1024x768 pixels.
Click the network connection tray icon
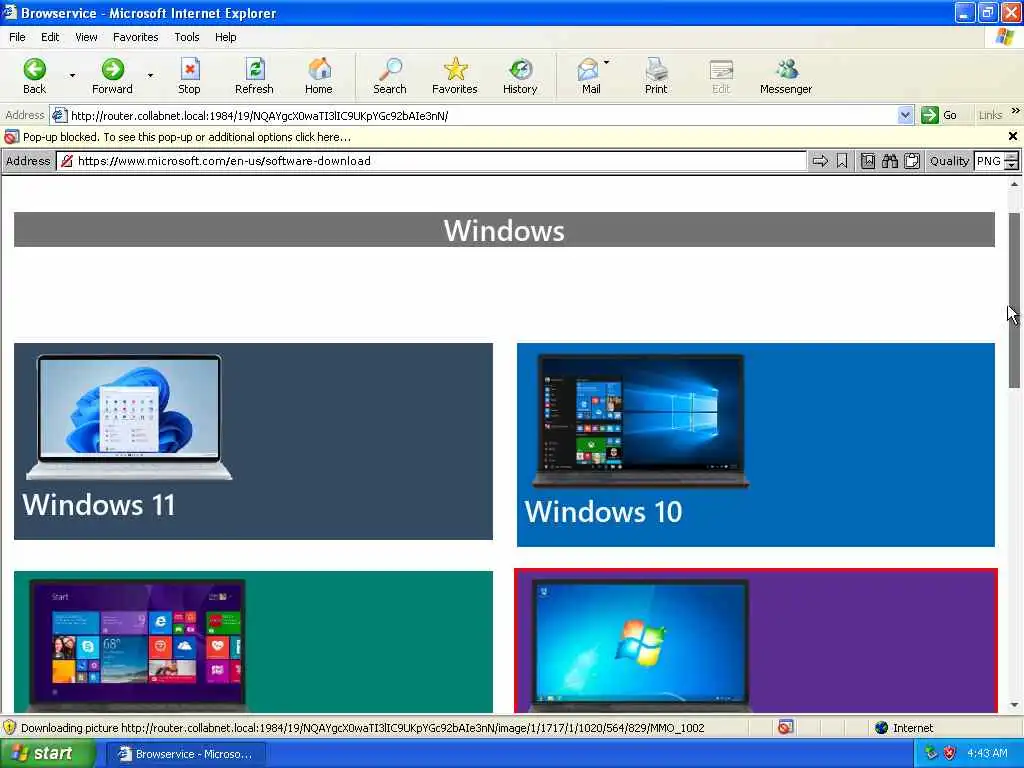(931, 754)
